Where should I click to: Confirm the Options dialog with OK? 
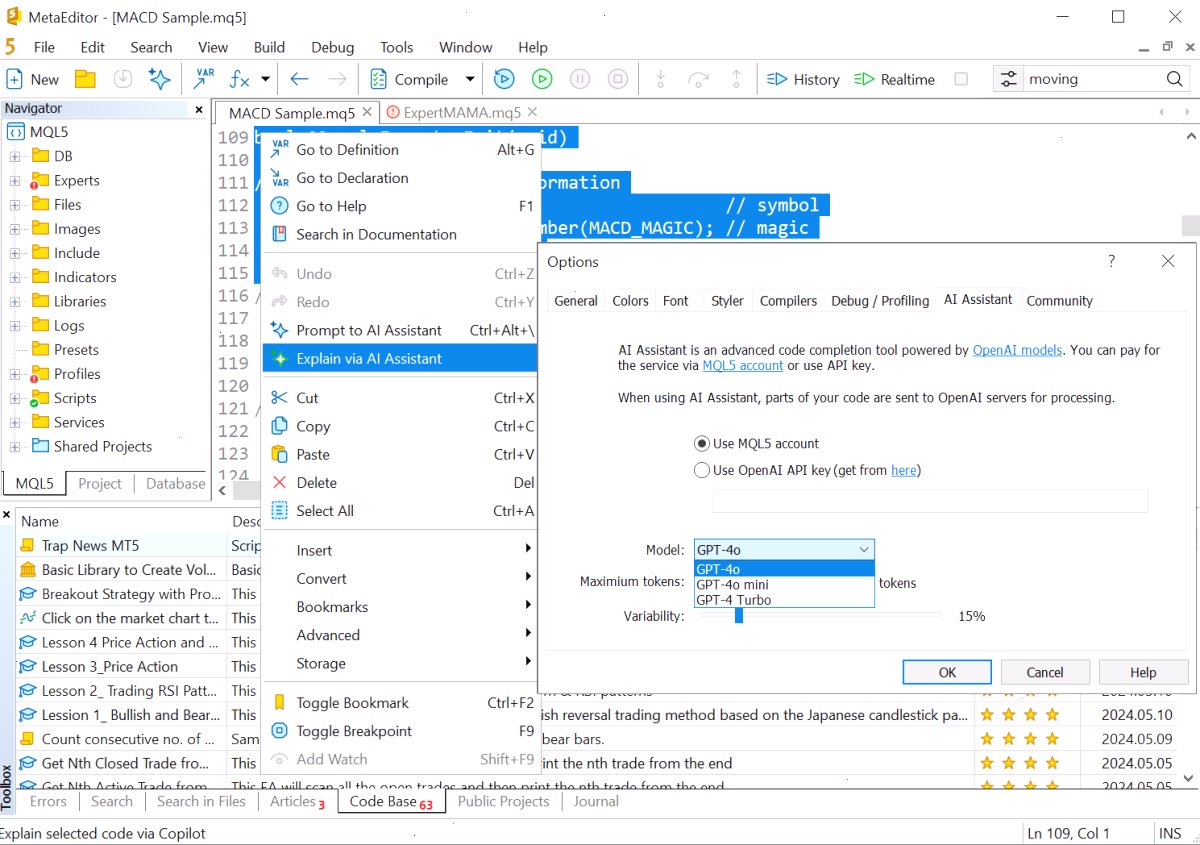(947, 672)
